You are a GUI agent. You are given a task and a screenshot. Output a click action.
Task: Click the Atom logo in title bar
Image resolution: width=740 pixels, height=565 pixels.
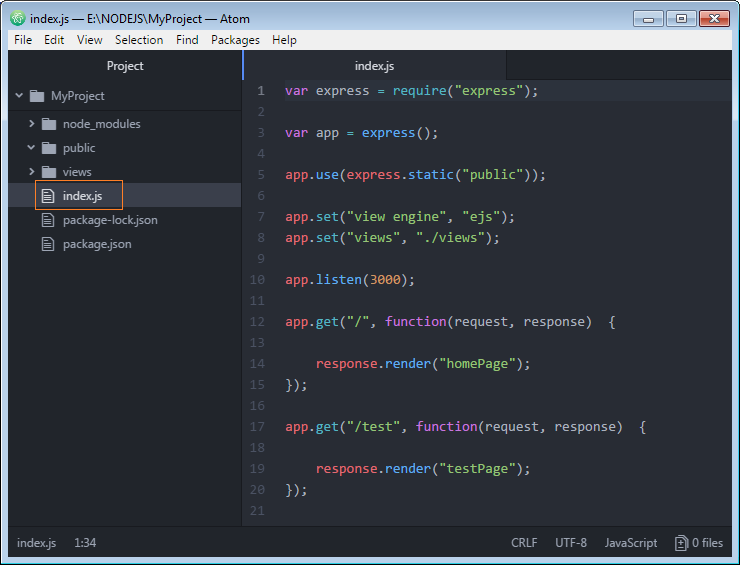click(x=17, y=18)
